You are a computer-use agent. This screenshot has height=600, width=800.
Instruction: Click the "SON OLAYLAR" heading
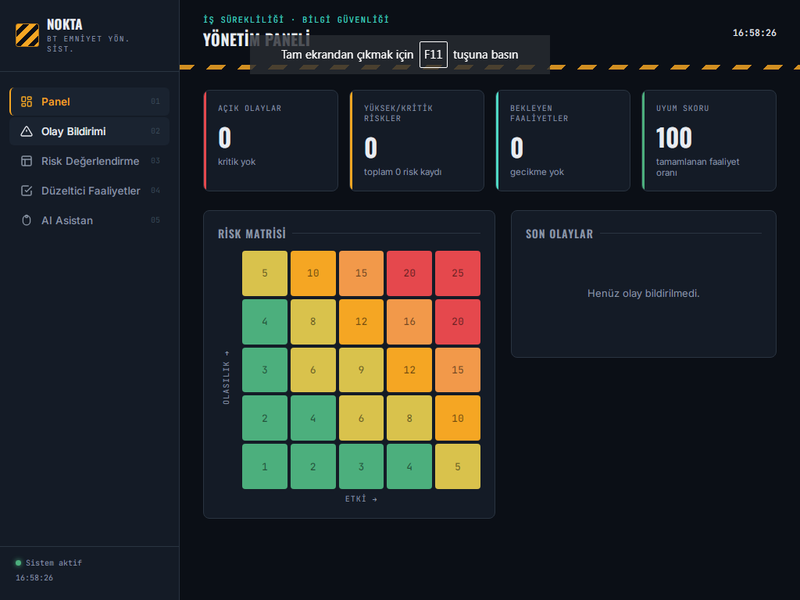559,234
